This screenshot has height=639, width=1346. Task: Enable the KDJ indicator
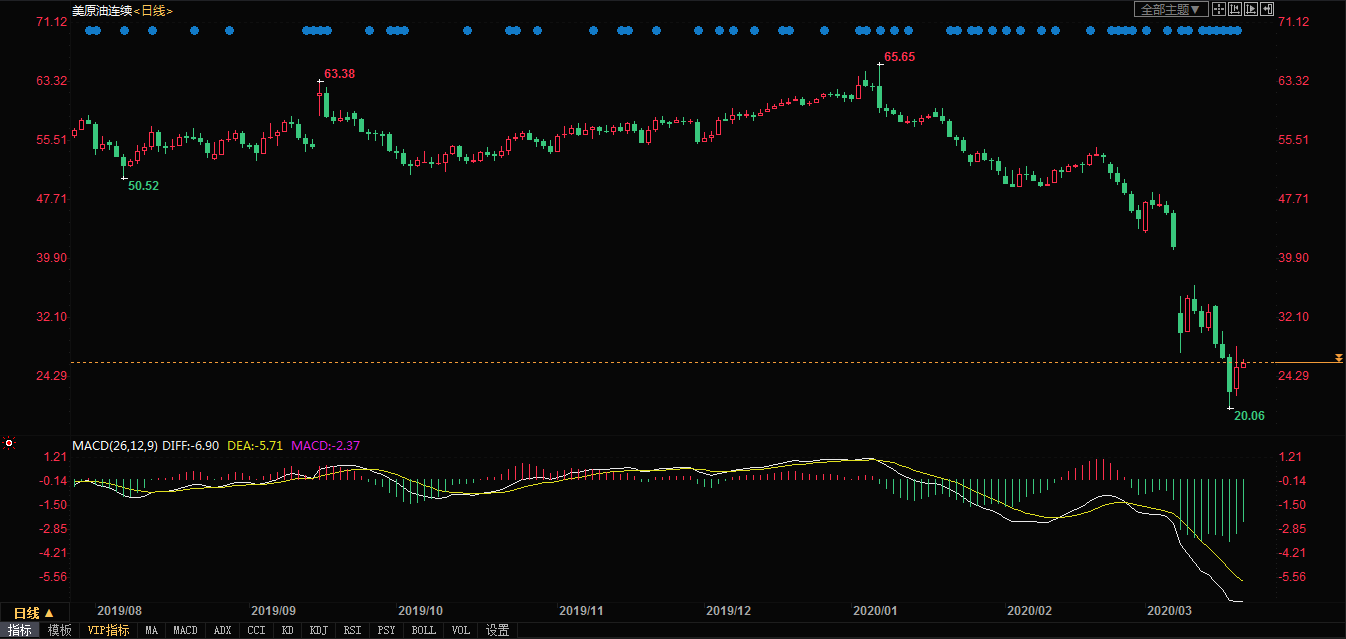pos(318,630)
